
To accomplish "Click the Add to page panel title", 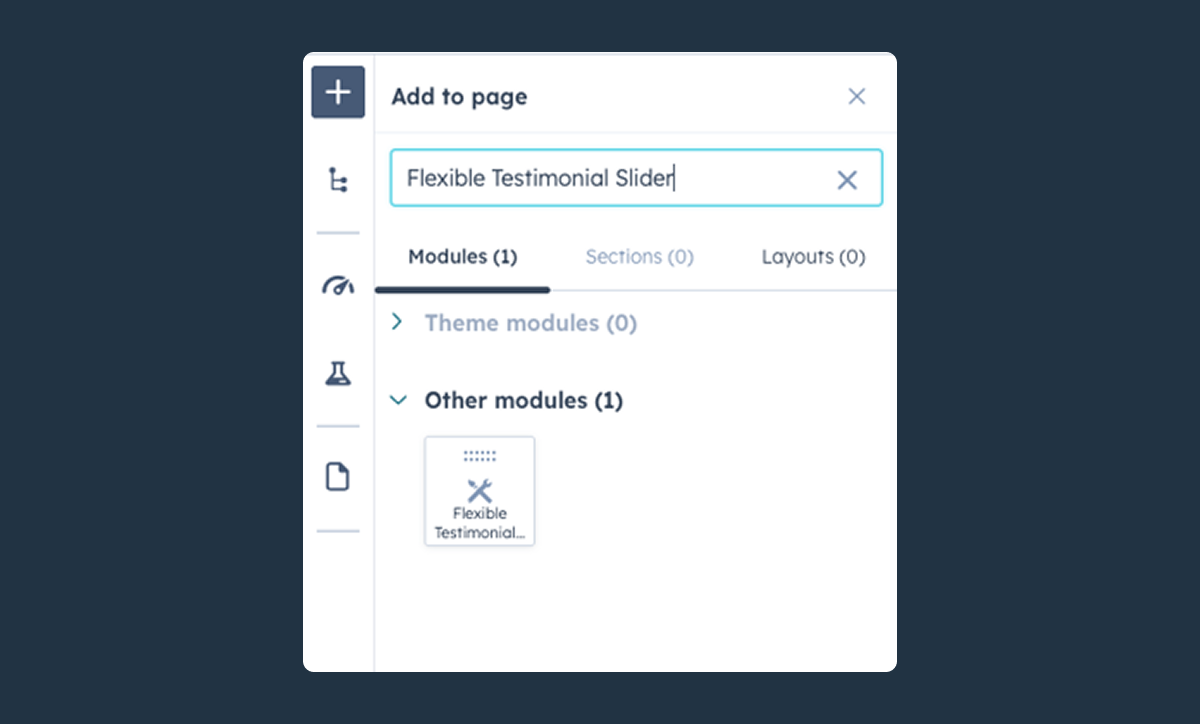I will coord(459,97).
